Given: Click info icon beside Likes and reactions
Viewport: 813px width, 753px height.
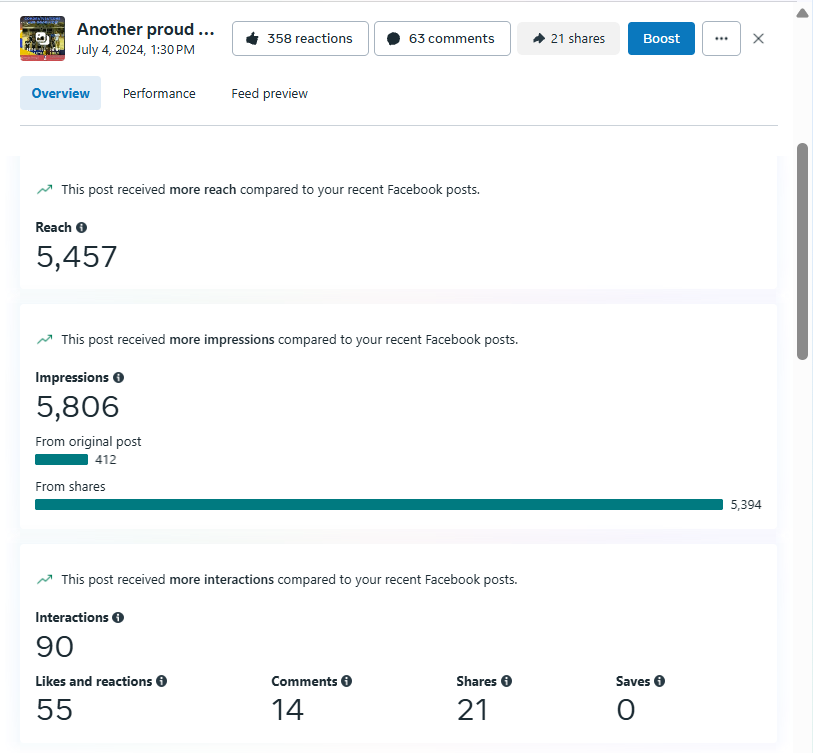Looking at the screenshot, I should pyautogui.click(x=161, y=681).
